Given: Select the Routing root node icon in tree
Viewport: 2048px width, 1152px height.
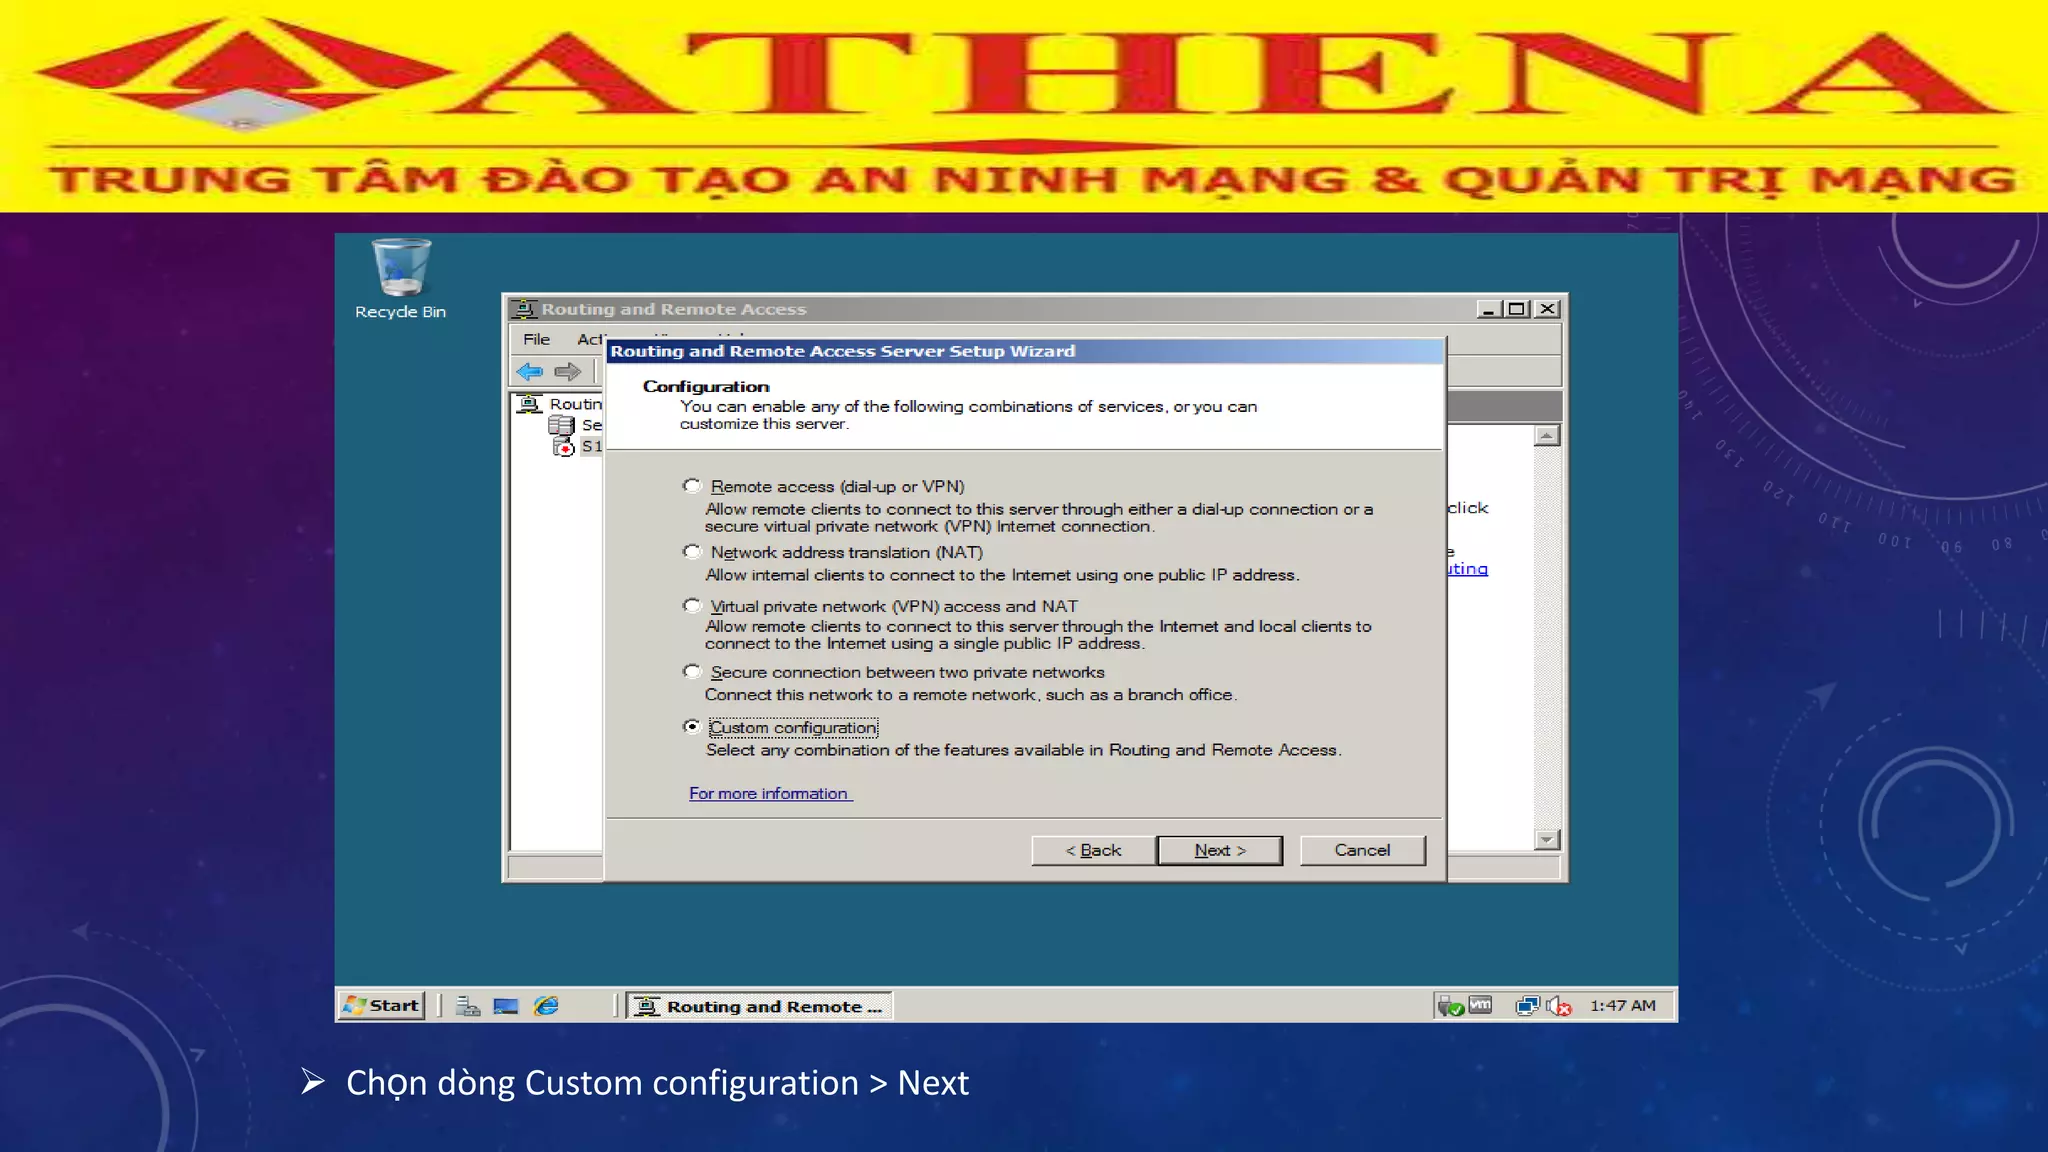Looking at the screenshot, I should pos(529,403).
